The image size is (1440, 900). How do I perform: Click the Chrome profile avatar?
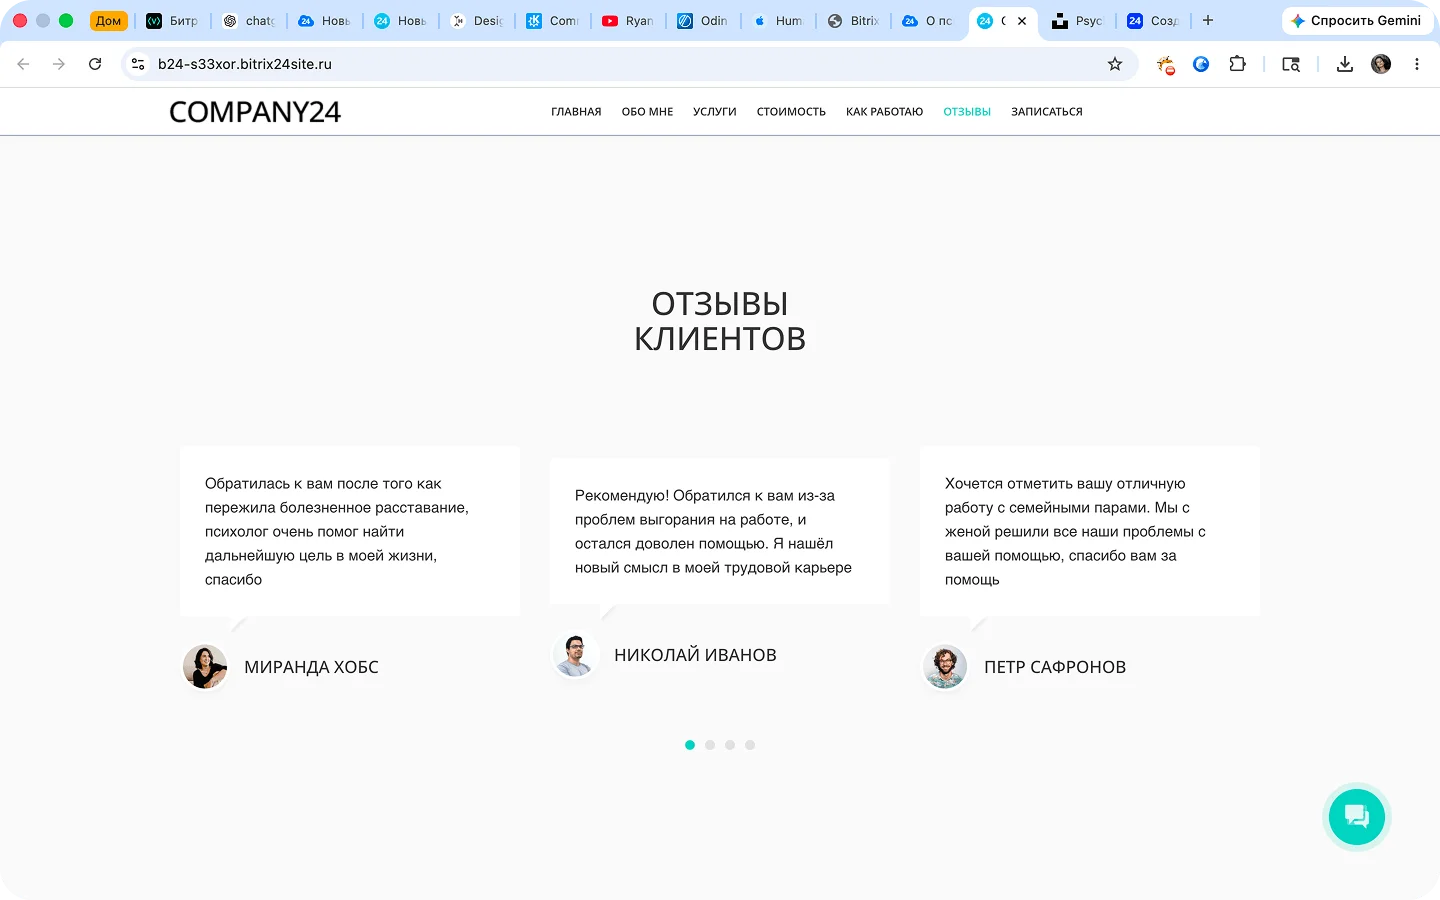1381,64
